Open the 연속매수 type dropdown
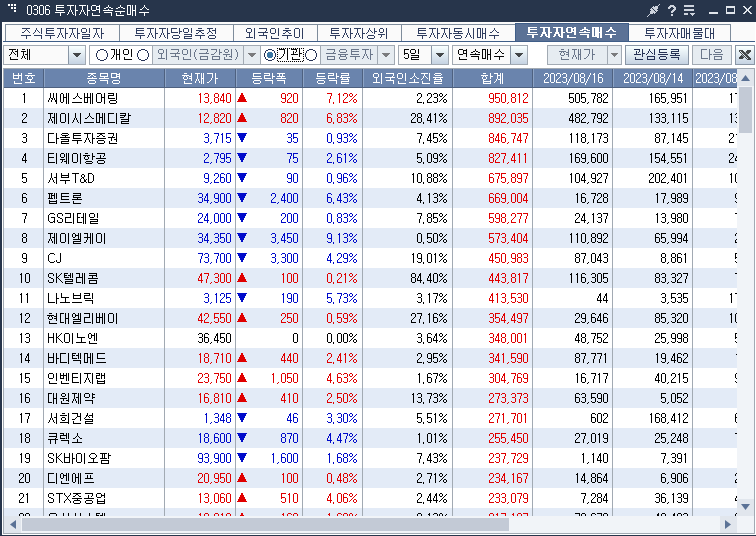Image resolution: width=756 pixels, height=536 pixels. 519,55
